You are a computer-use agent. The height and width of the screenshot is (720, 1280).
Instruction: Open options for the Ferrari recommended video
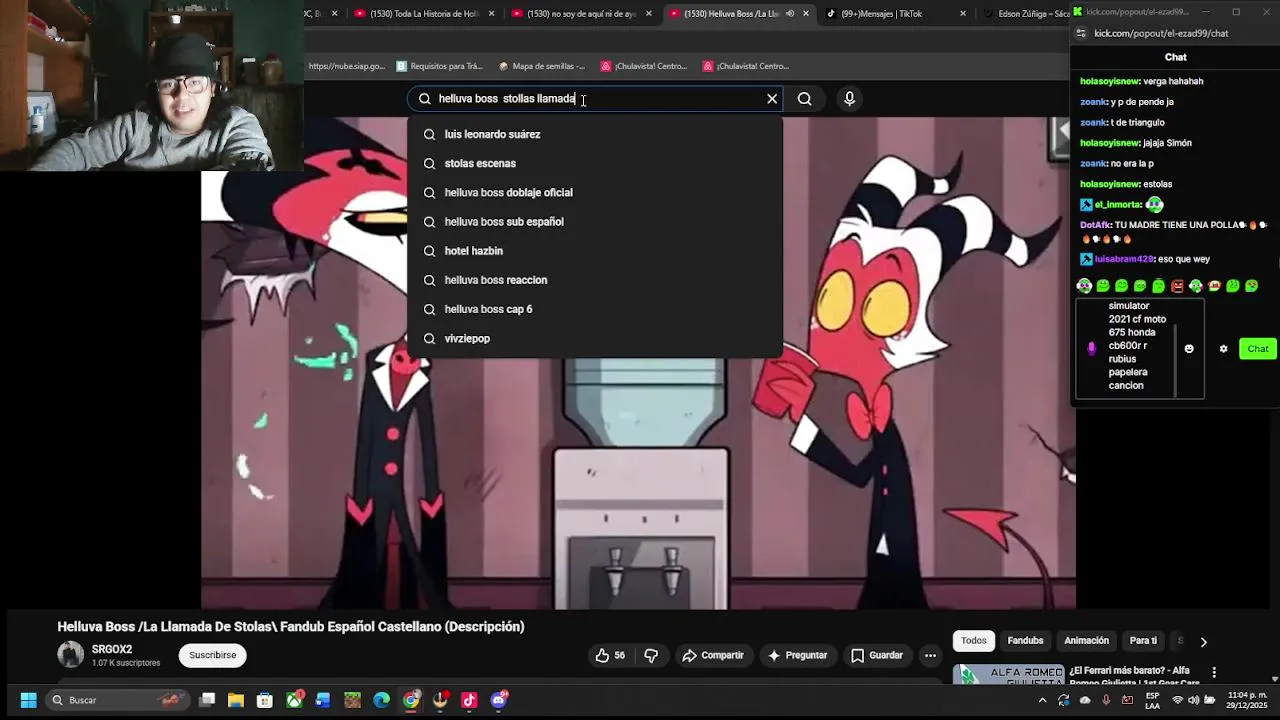(x=1214, y=672)
